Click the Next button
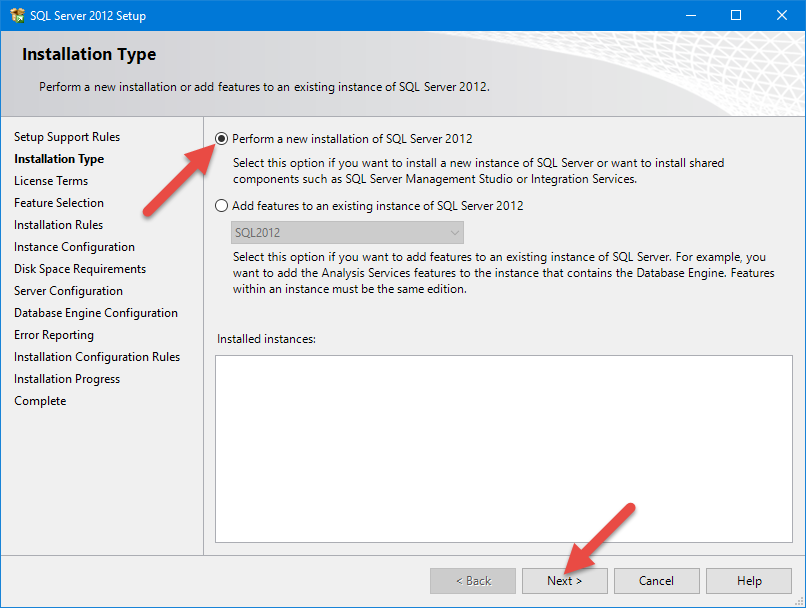This screenshot has height=608, width=806. tap(565, 581)
